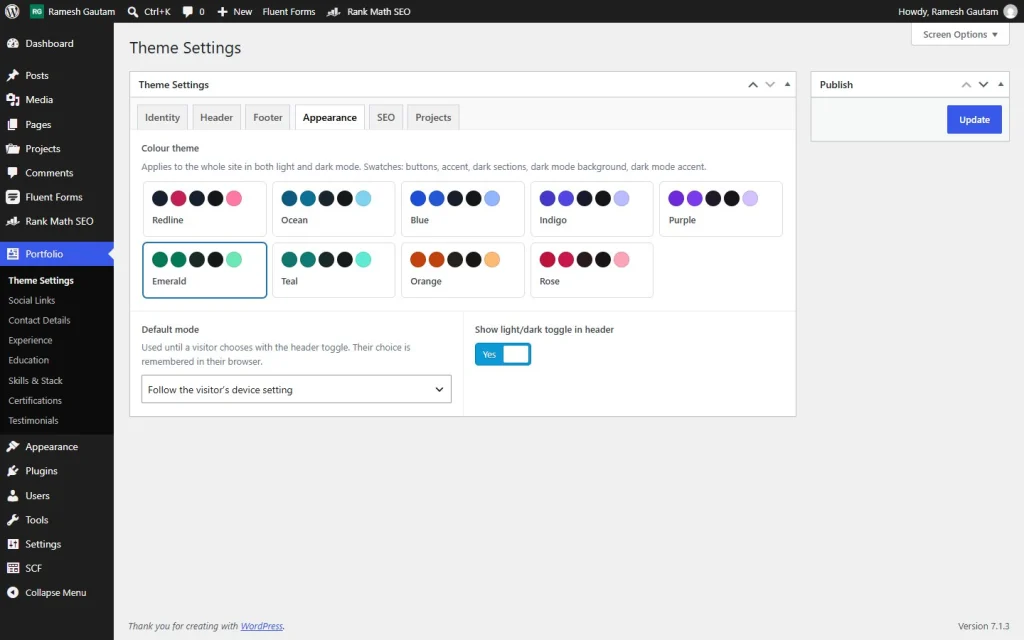
Task: Open the Default mode dropdown
Action: [296, 389]
